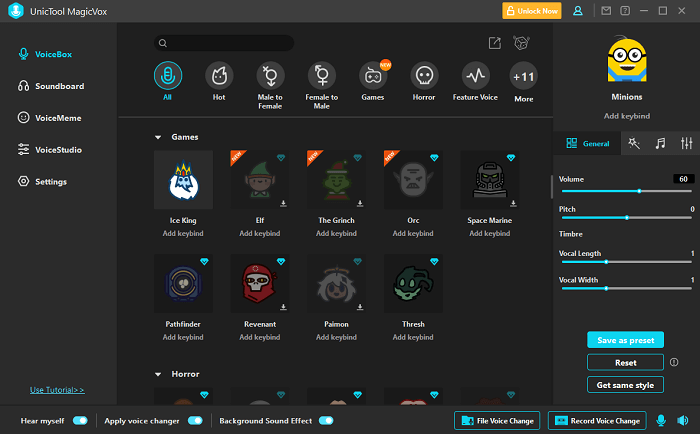Adjust the Volume slider
Screen dimensions: 700x434
click(638, 190)
